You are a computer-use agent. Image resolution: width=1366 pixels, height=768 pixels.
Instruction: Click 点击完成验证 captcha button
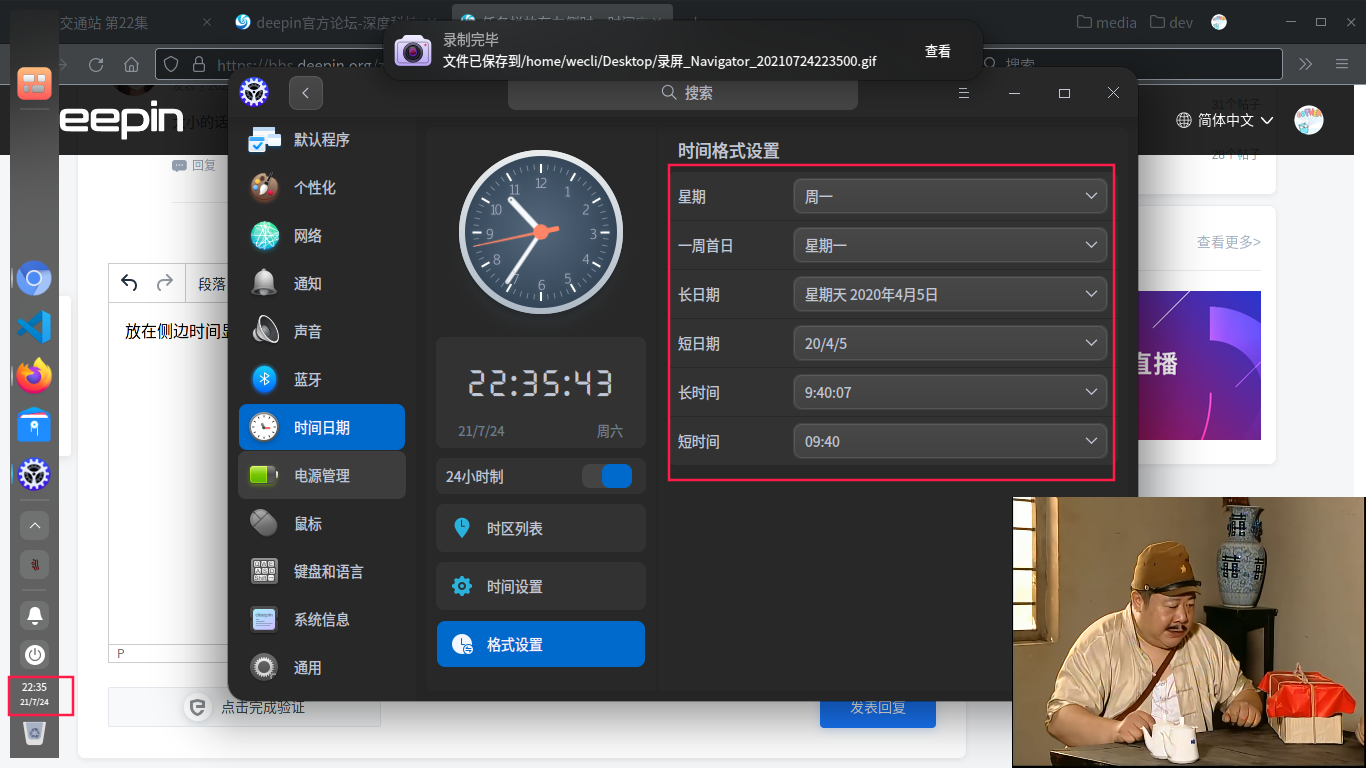(245, 707)
